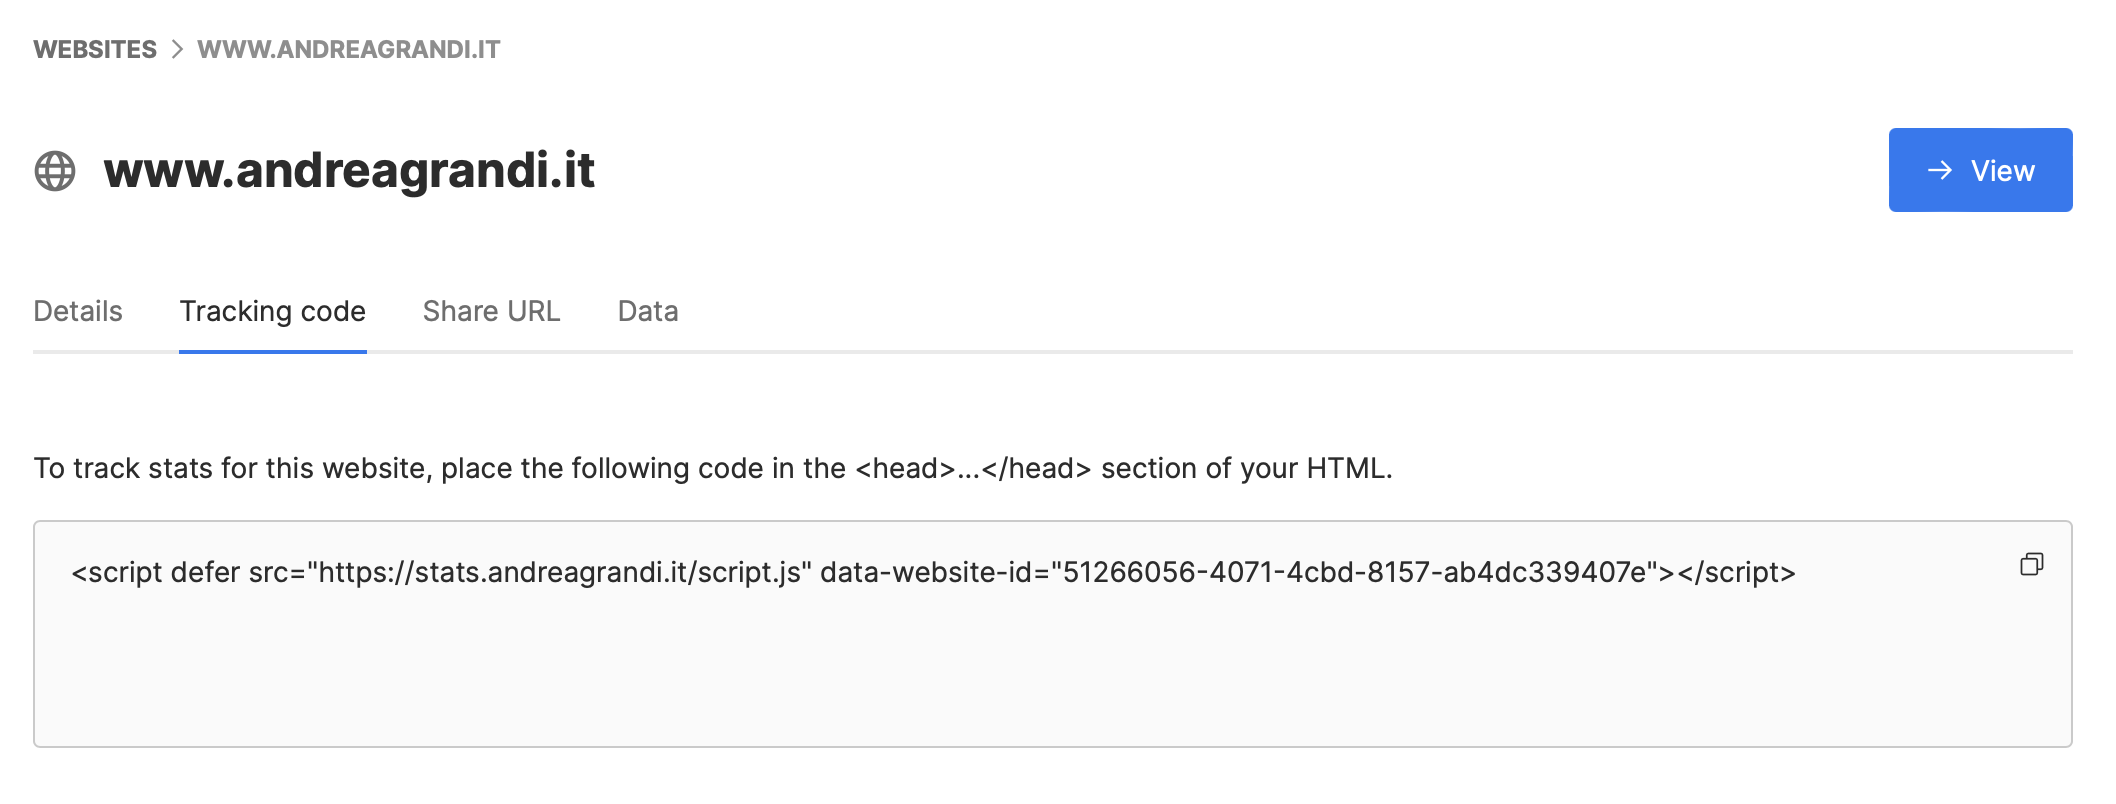Open the Data tab
2116x804 pixels.
[648, 311]
